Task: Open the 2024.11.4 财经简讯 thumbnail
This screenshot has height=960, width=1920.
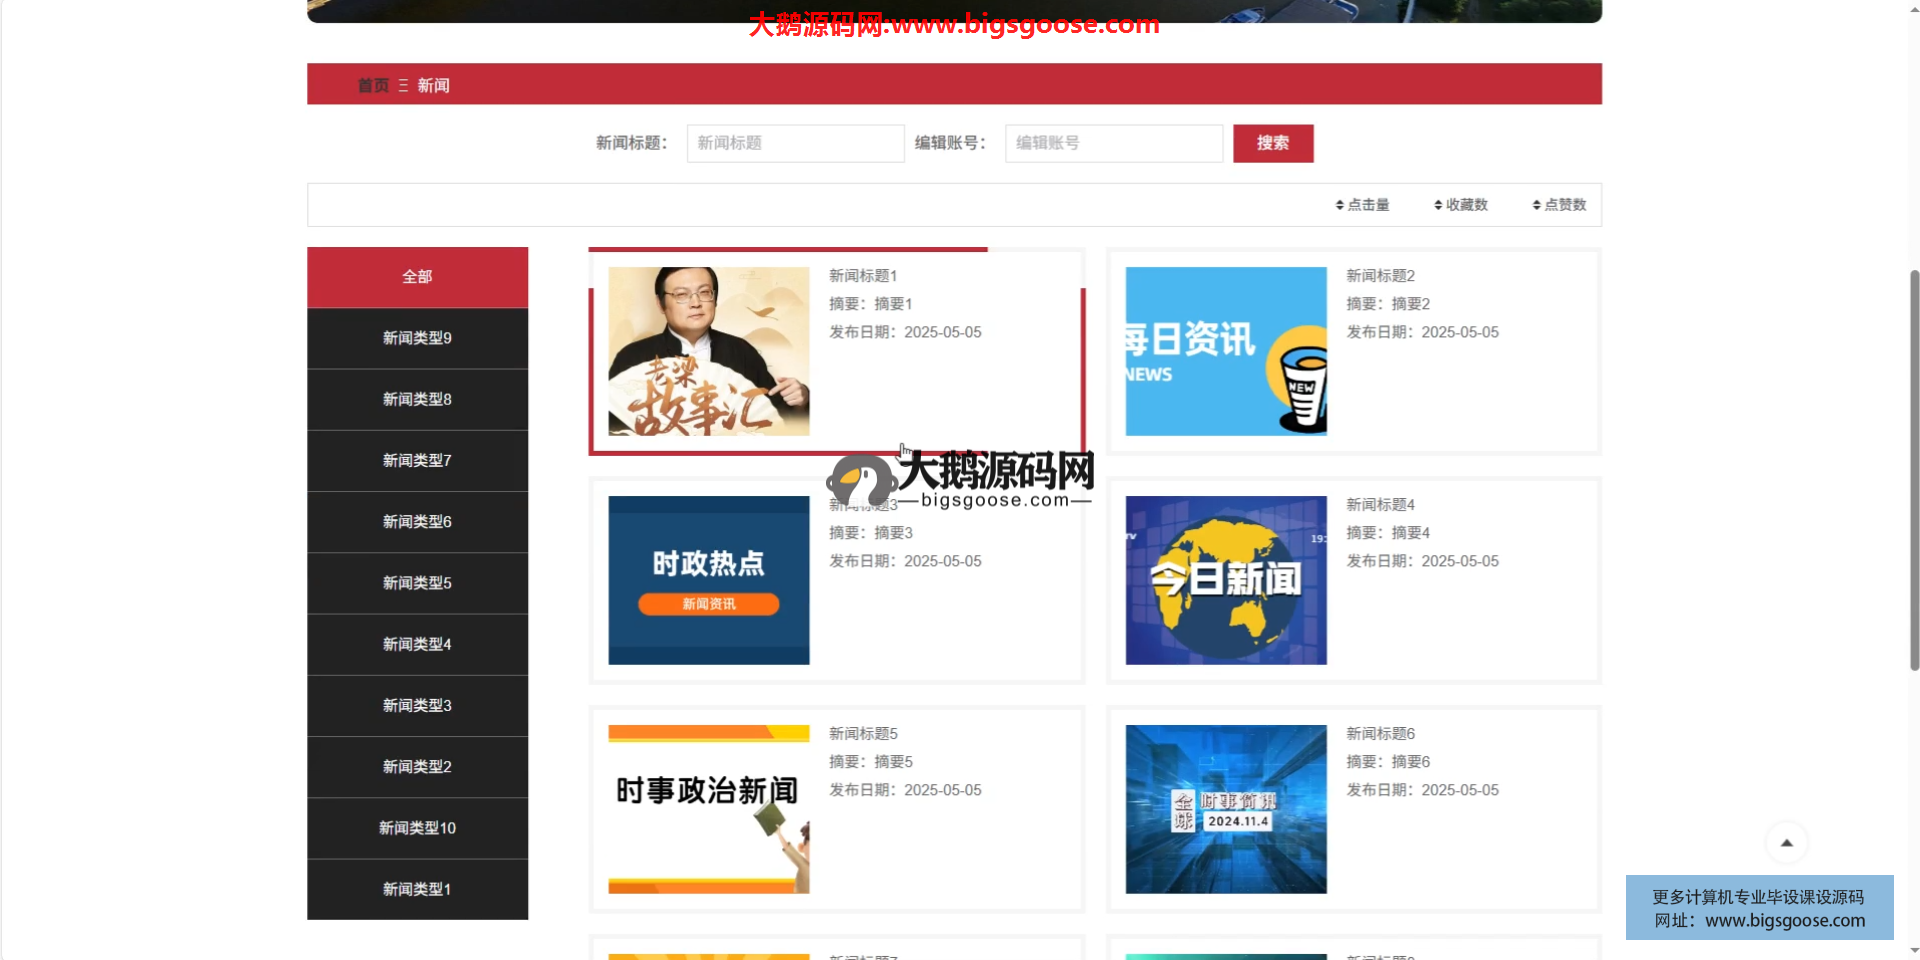Action: (x=1225, y=809)
